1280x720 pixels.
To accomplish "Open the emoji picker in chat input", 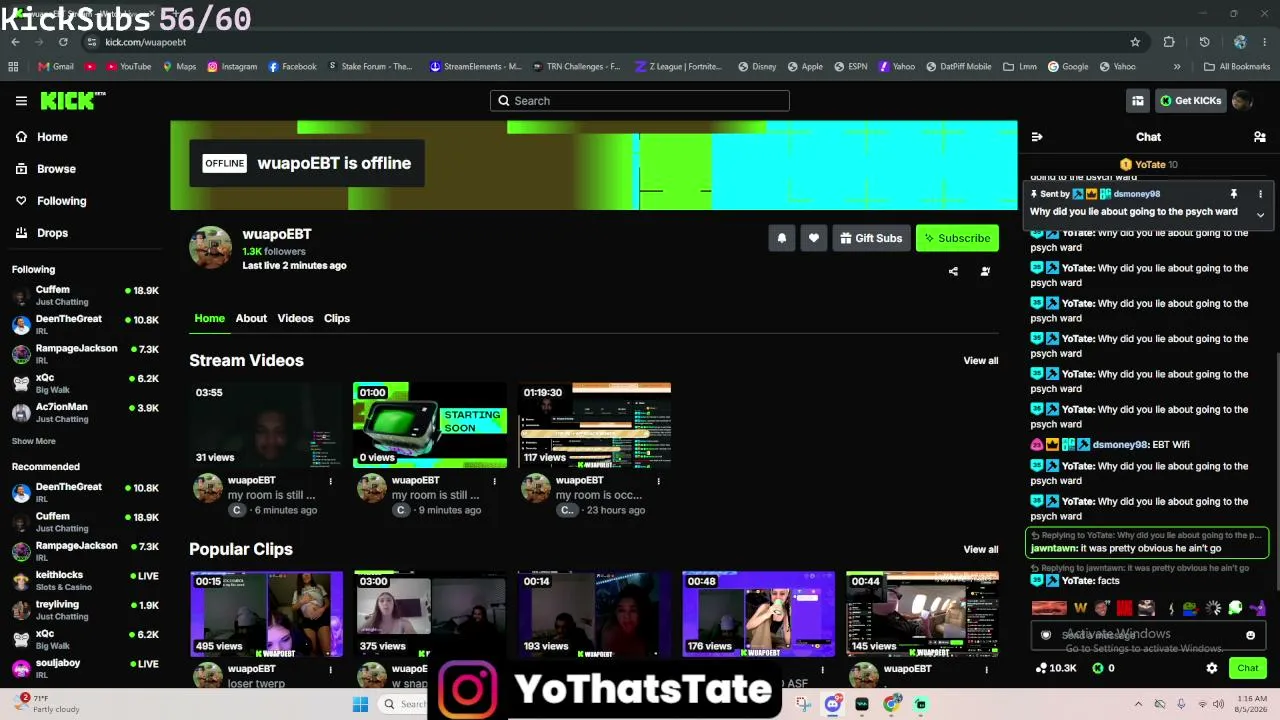I will coord(1250,635).
